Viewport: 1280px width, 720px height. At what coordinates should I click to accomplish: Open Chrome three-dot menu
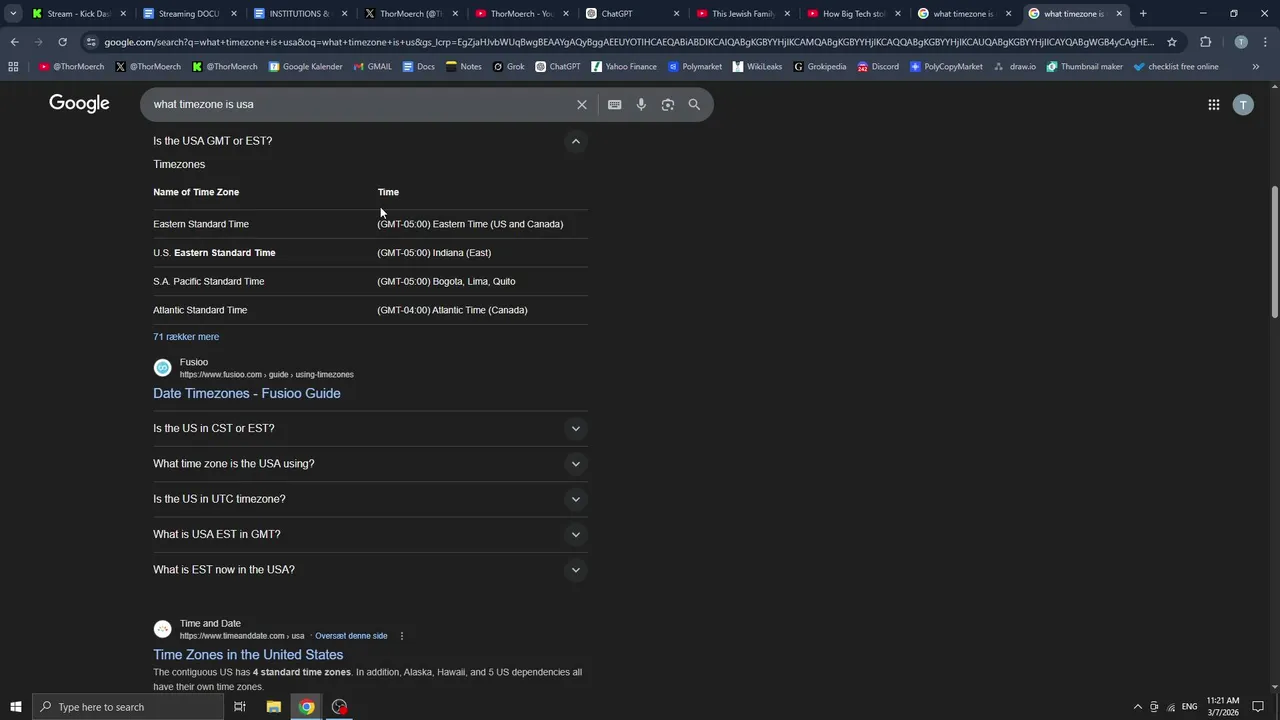pos(1265,42)
